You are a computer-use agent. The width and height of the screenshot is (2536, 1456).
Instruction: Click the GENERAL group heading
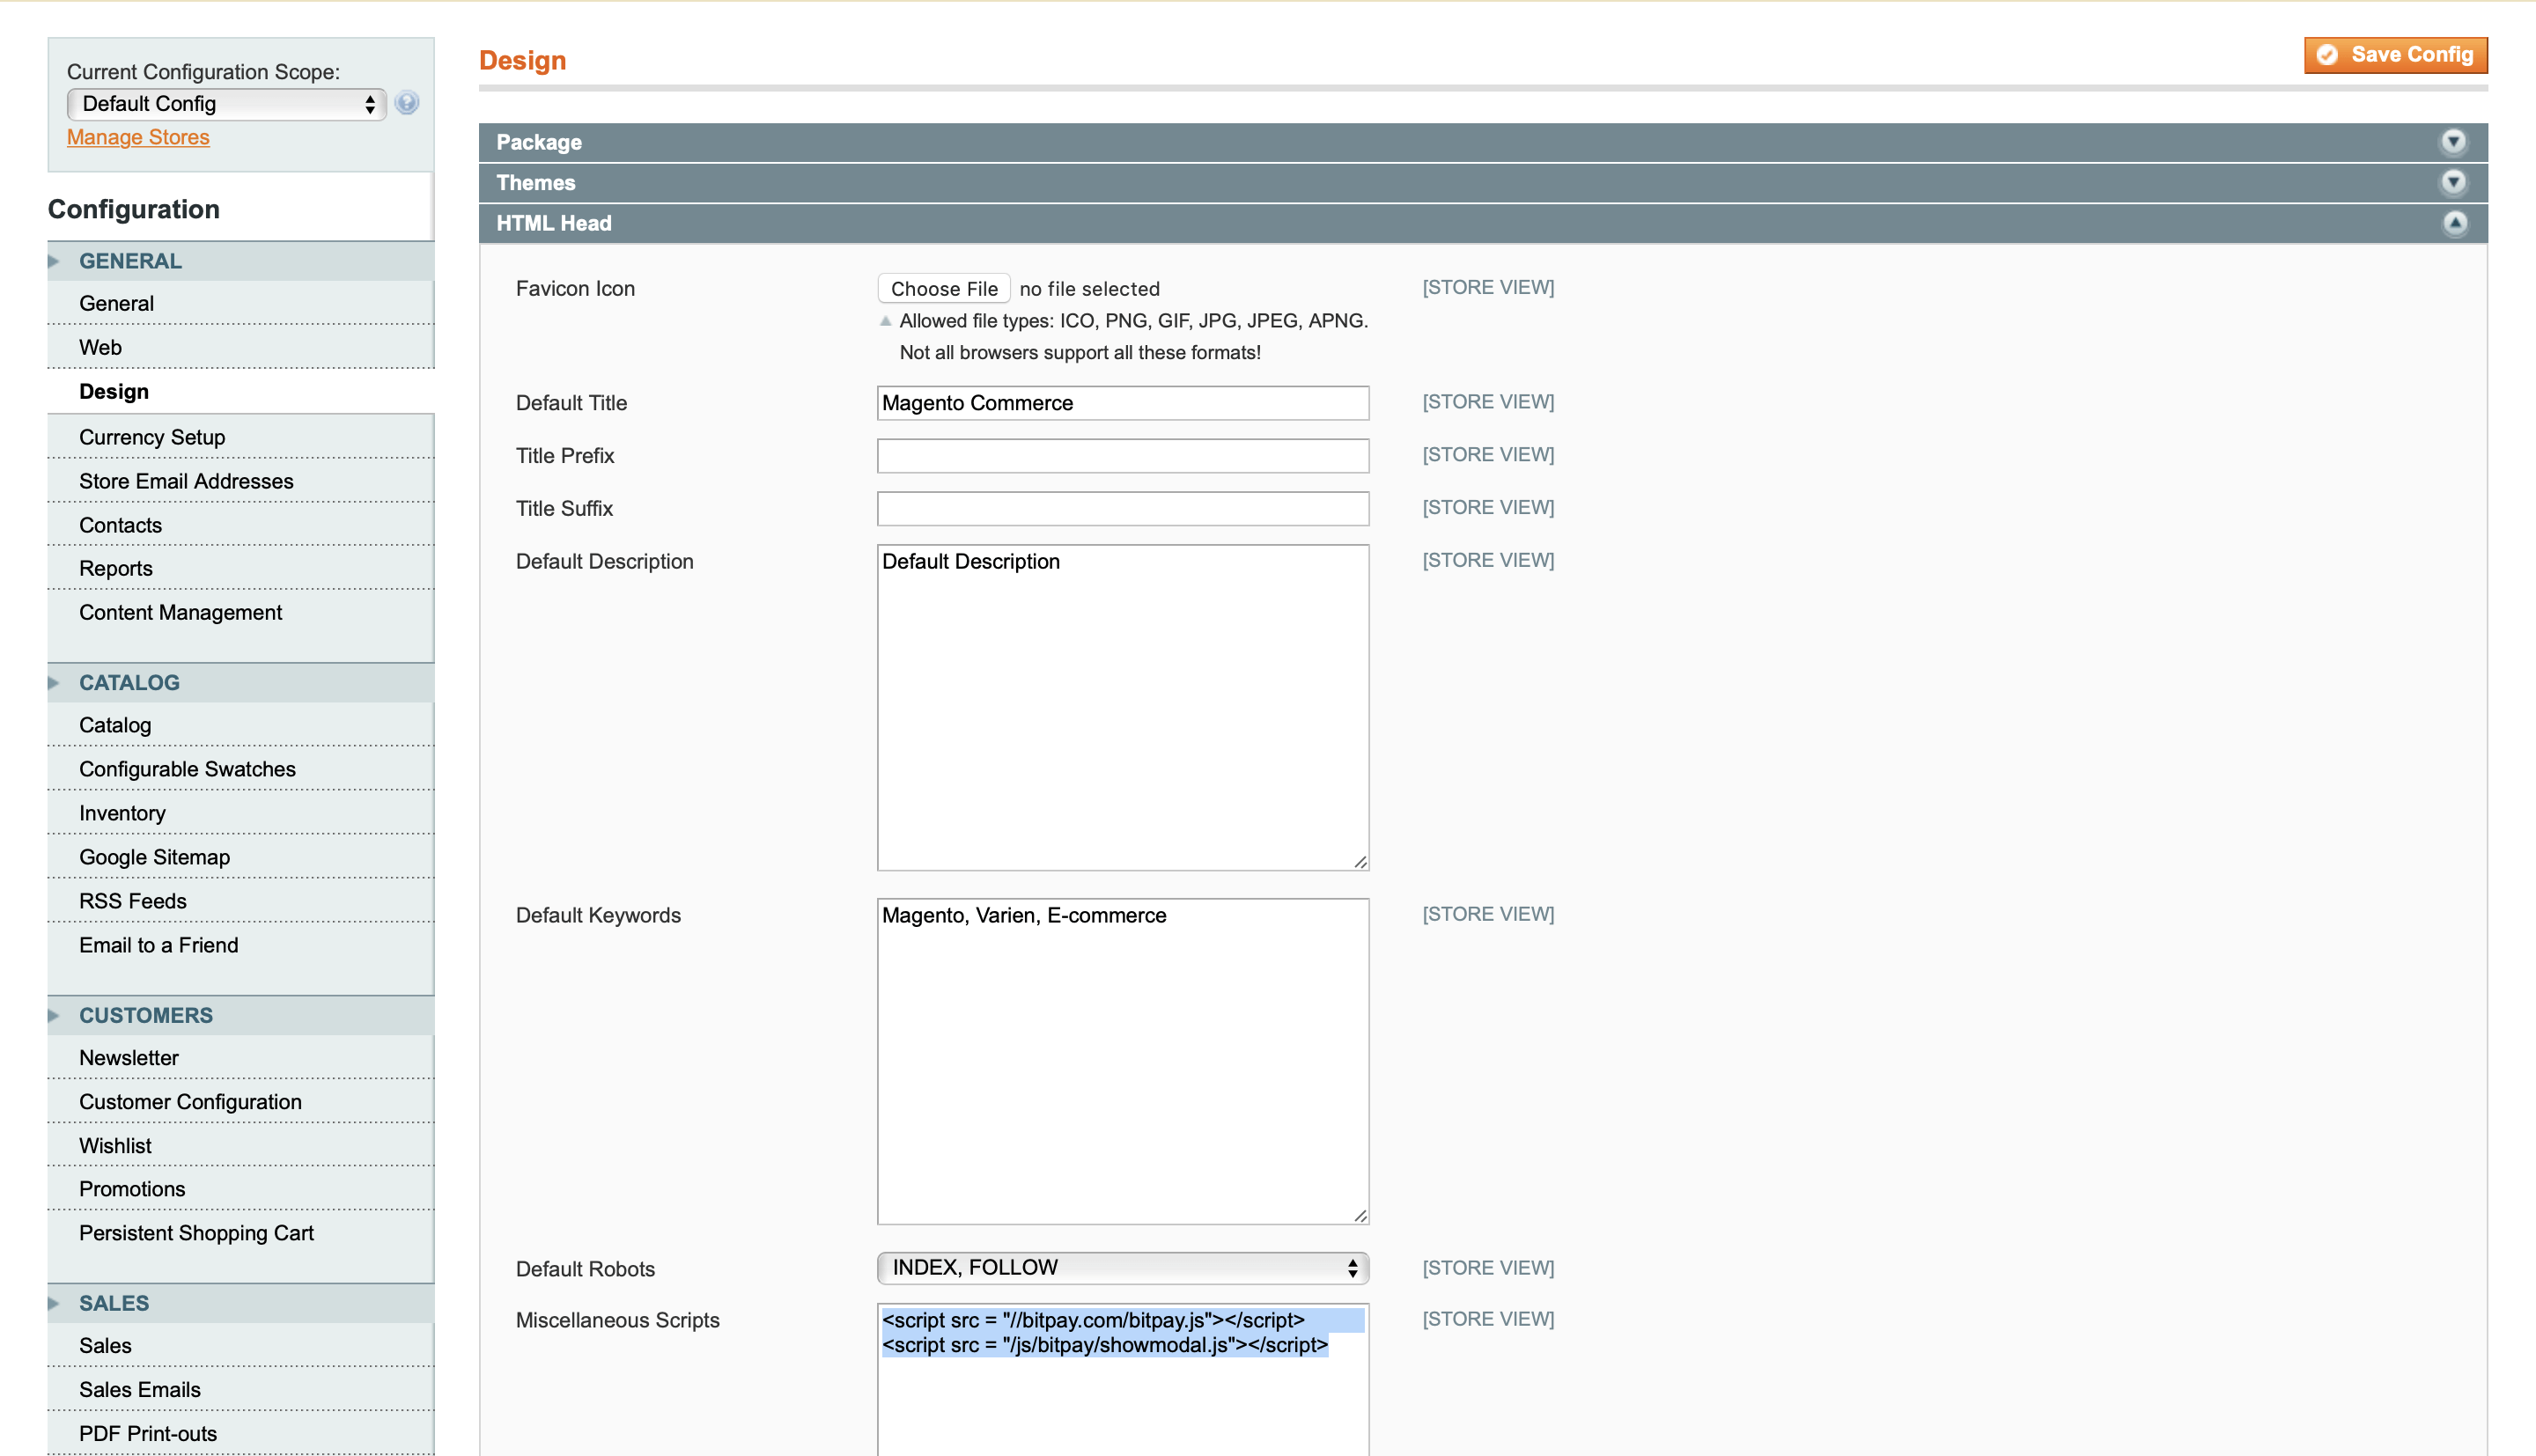(x=130, y=261)
